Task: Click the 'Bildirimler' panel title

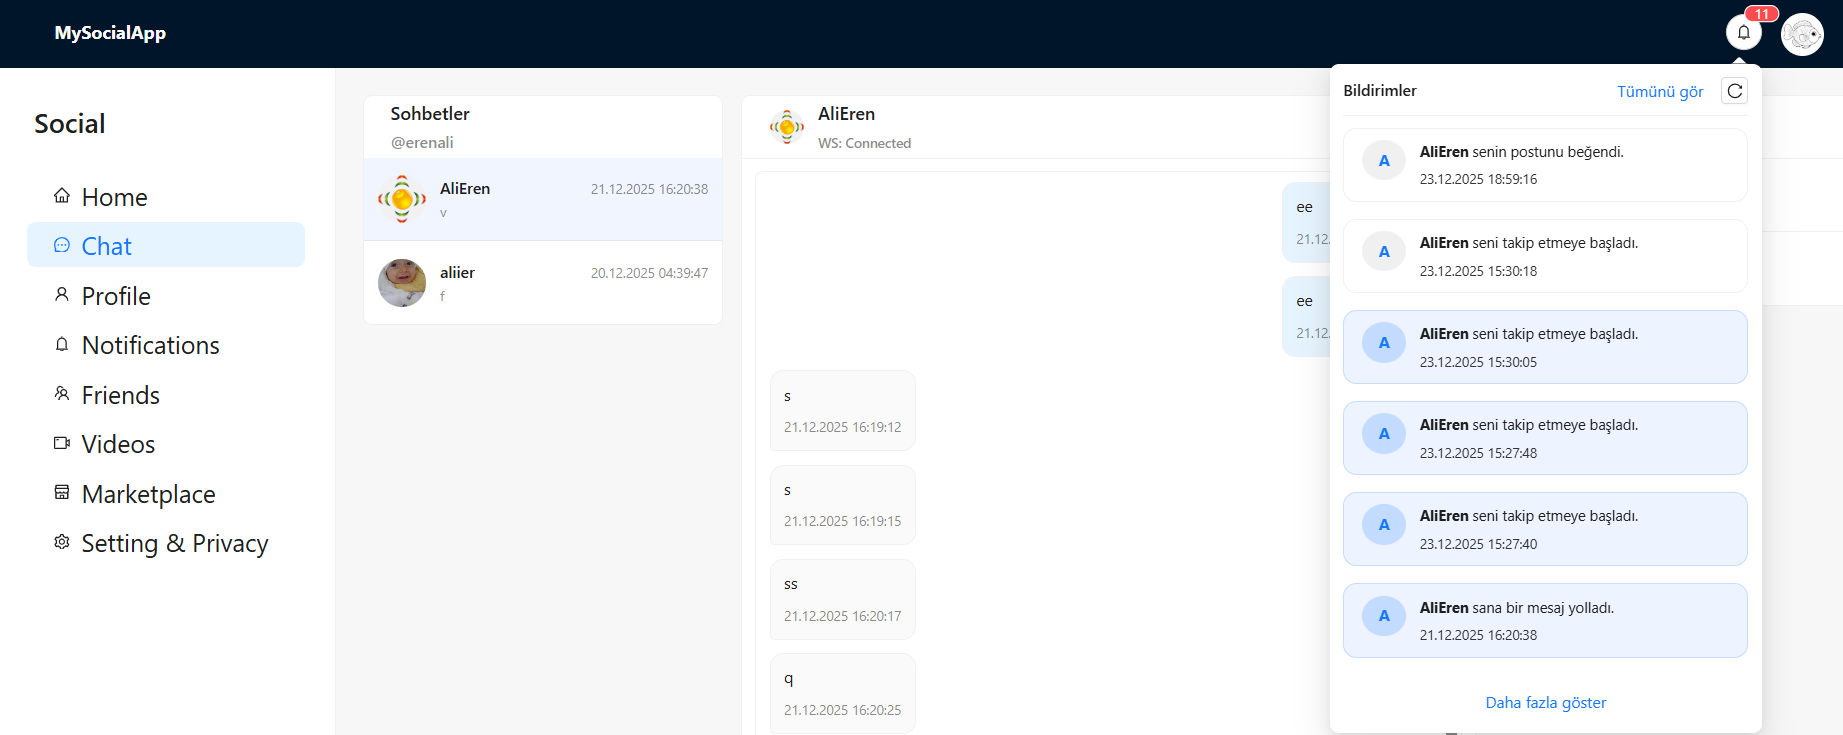Action: (x=1380, y=91)
